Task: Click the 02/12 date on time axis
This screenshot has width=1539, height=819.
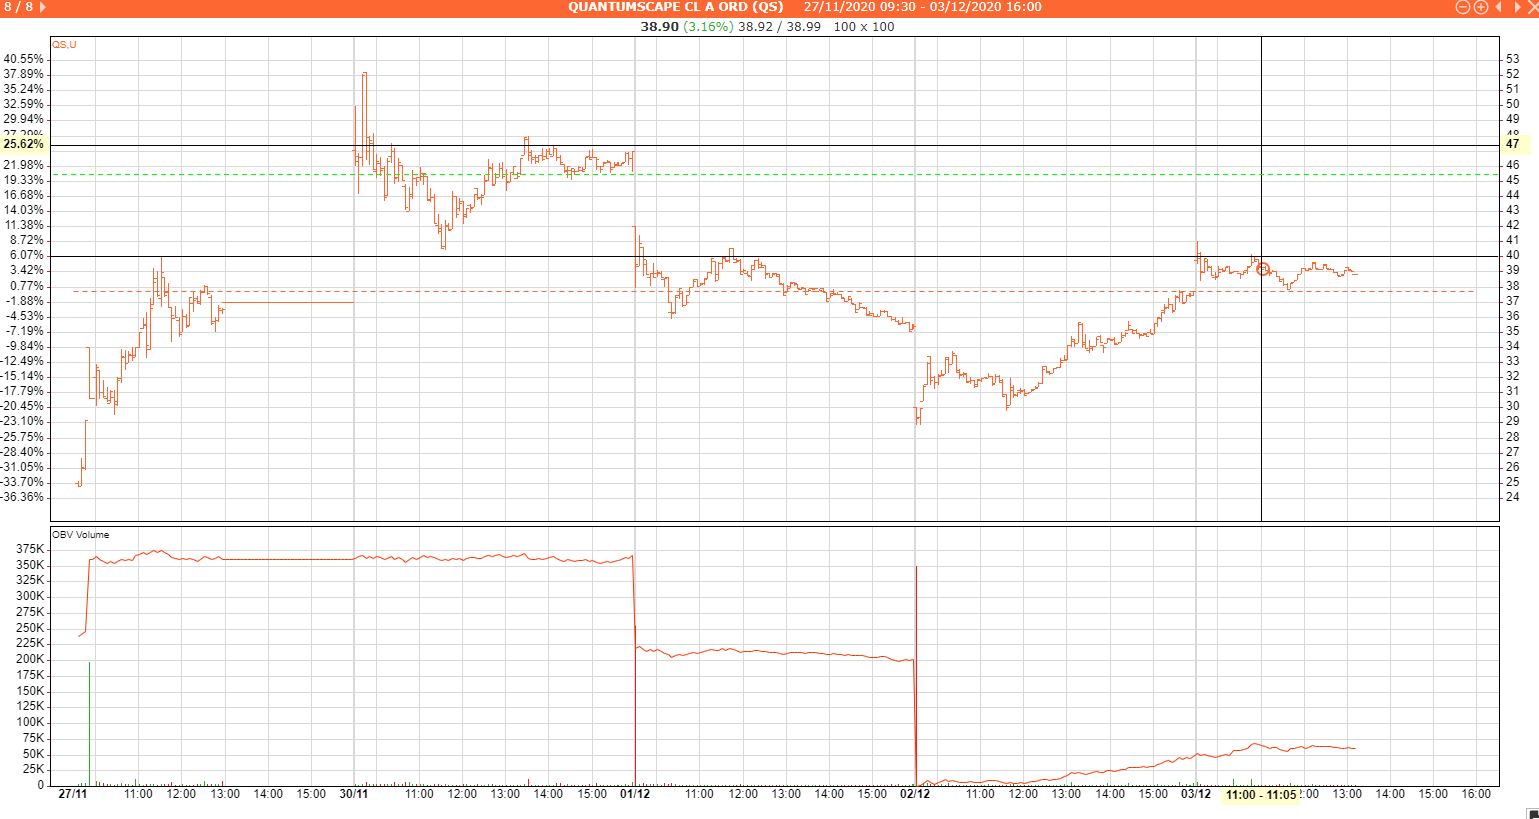Action: 915,794
